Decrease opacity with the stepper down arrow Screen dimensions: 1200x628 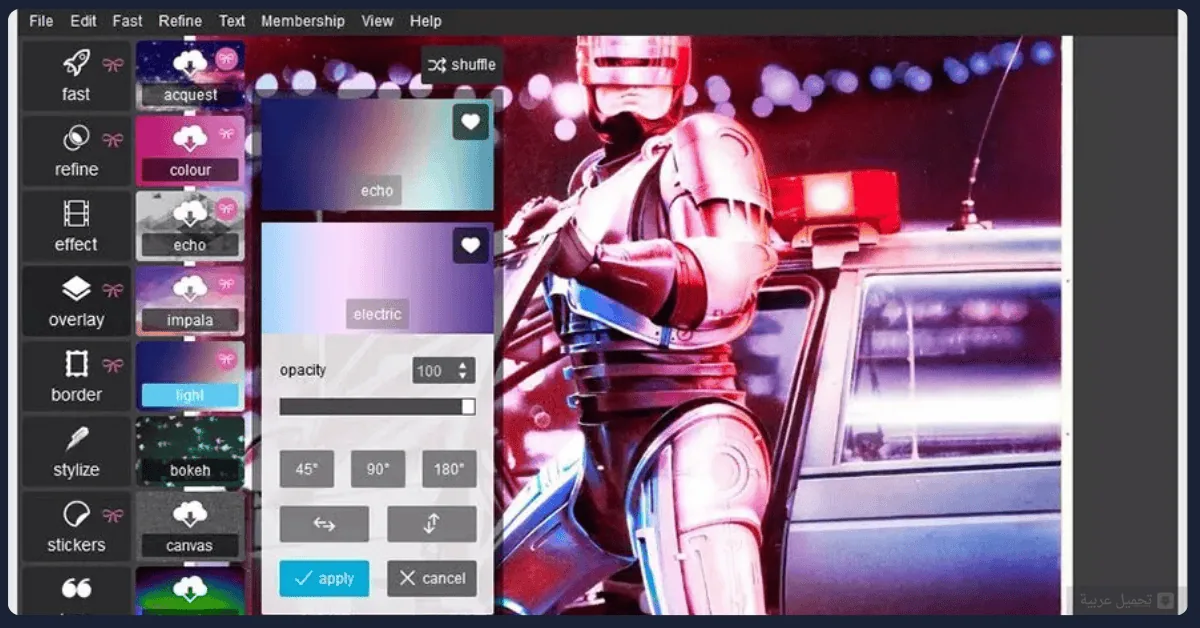462,377
